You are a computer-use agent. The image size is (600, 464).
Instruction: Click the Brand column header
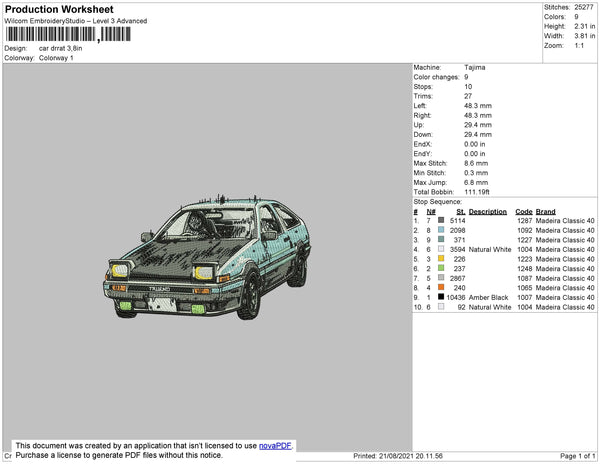click(x=545, y=212)
